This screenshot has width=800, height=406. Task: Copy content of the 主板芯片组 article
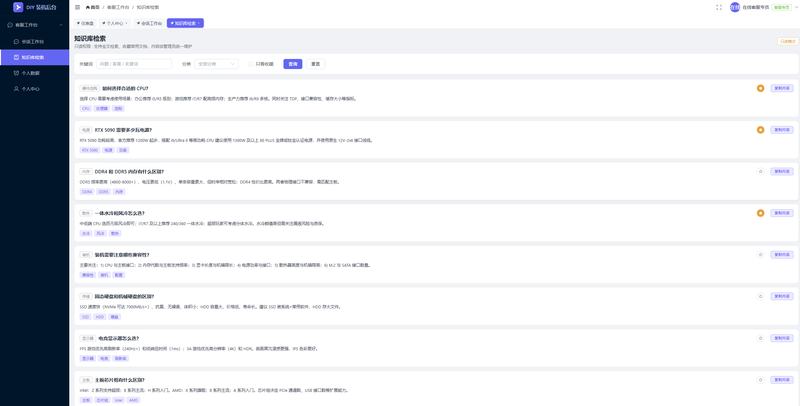(x=782, y=380)
